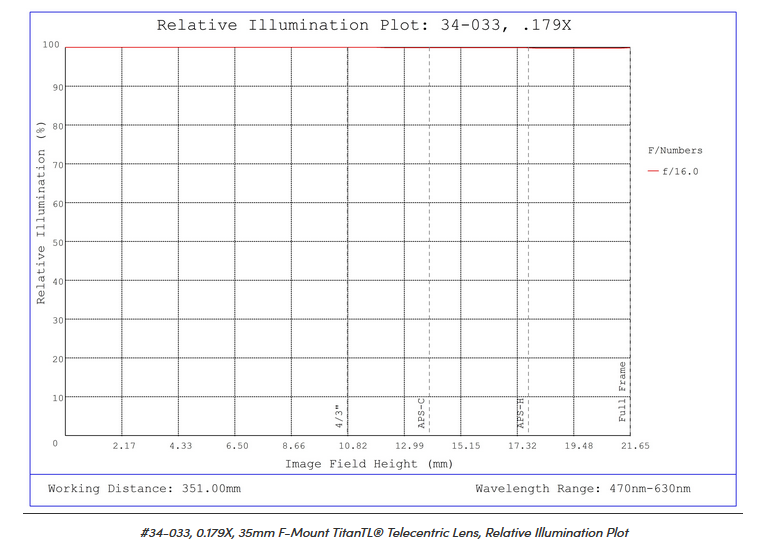This screenshot has width=770, height=547.
Task: Click the Image Field Height axis label
Action: pyautogui.click(x=369, y=464)
